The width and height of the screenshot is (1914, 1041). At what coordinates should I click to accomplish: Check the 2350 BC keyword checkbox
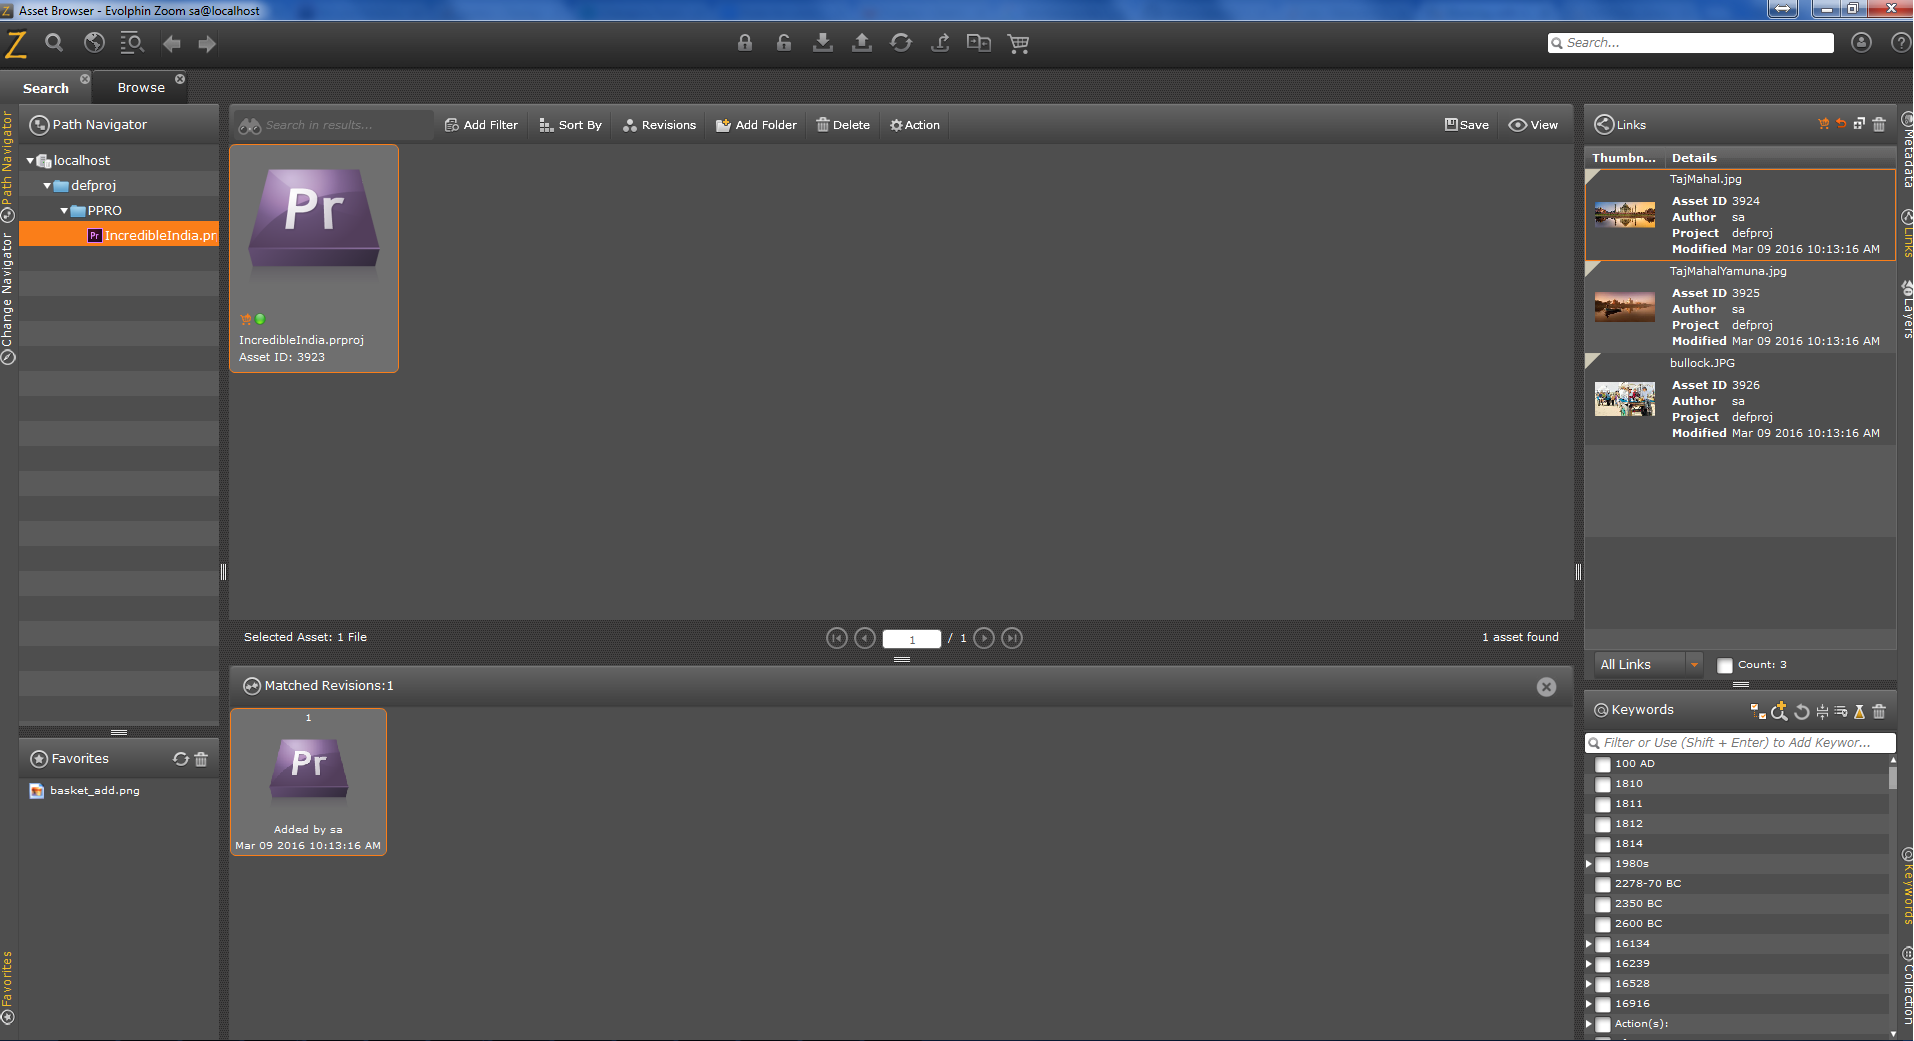(1603, 904)
